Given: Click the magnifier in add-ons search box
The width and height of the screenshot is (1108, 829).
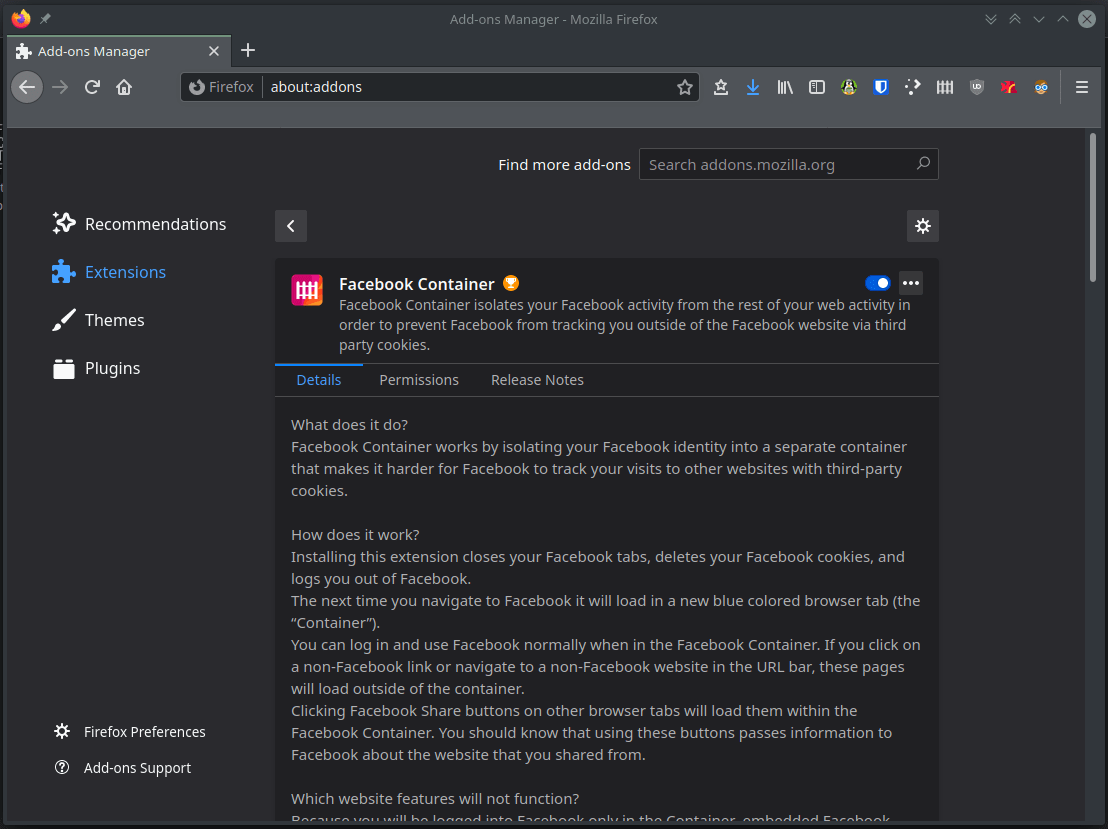Looking at the screenshot, I should pyautogui.click(x=923, y=164).
